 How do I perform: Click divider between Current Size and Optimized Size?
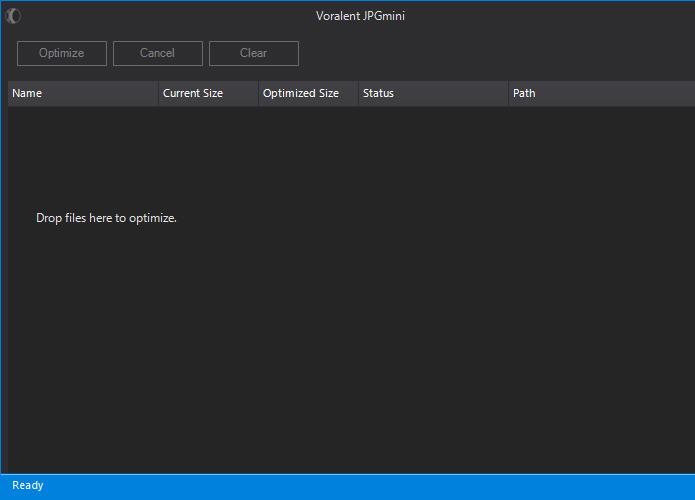pos(258,93)
